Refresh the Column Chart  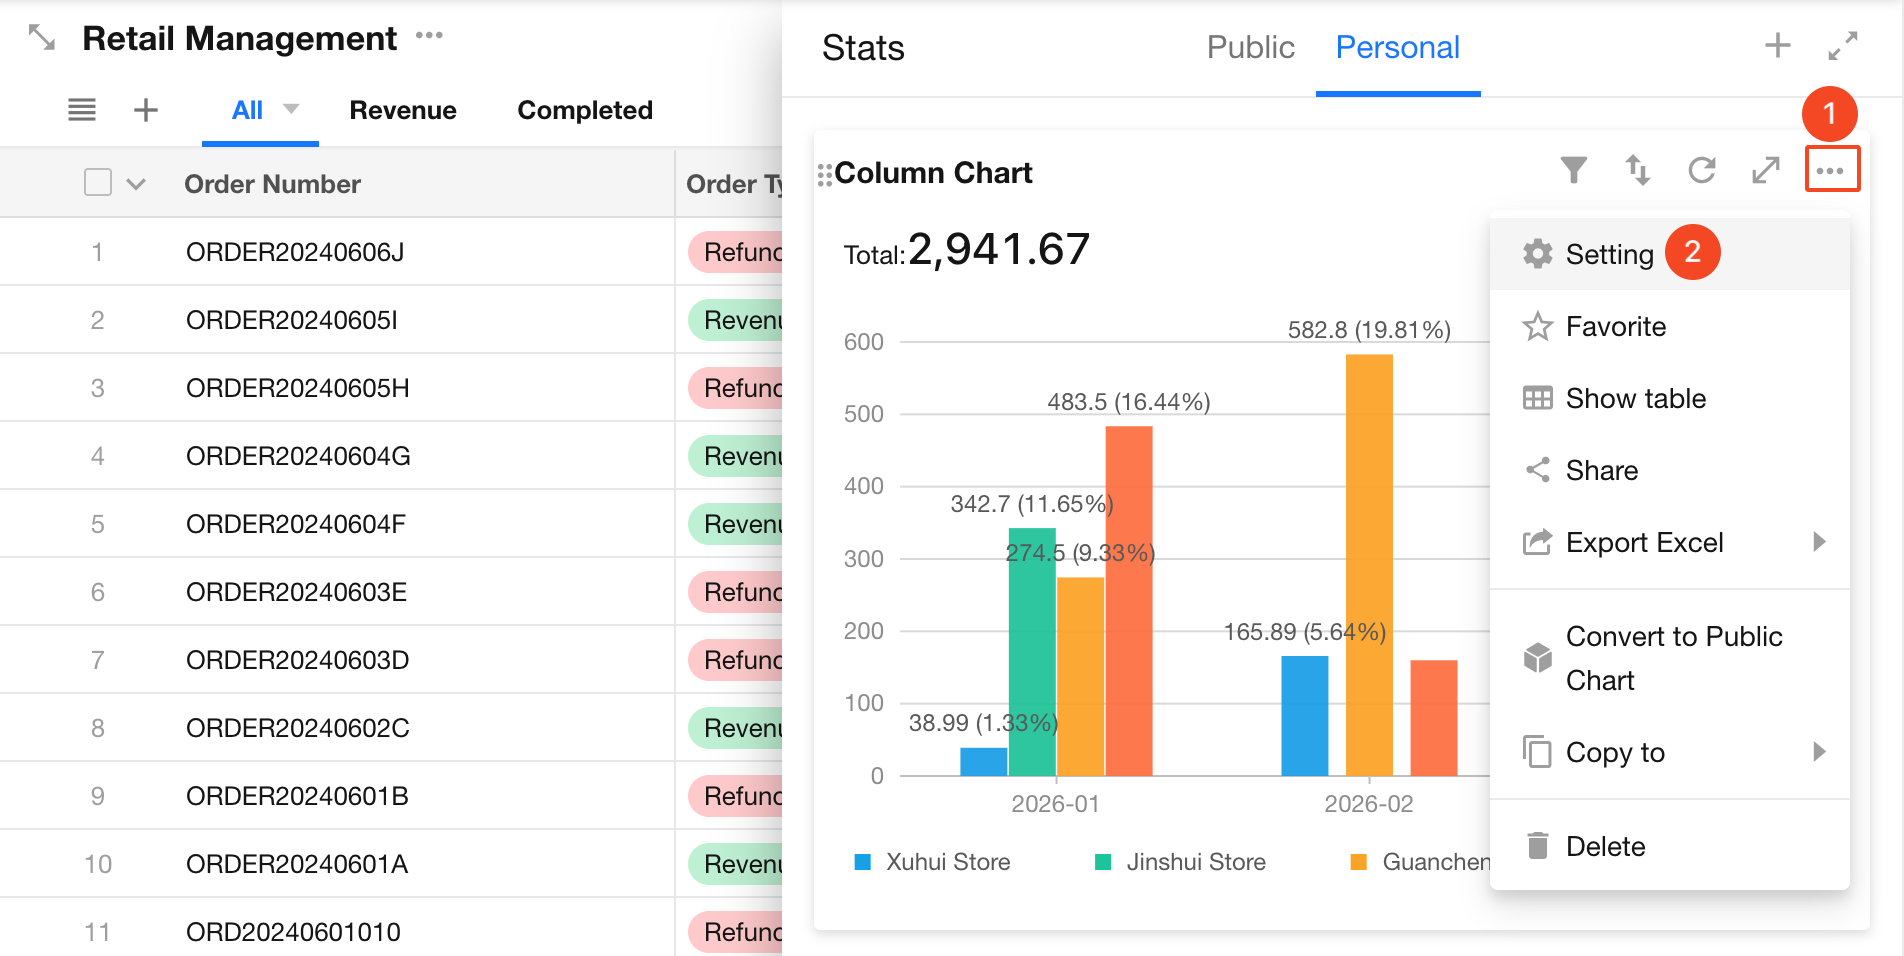1701,171
